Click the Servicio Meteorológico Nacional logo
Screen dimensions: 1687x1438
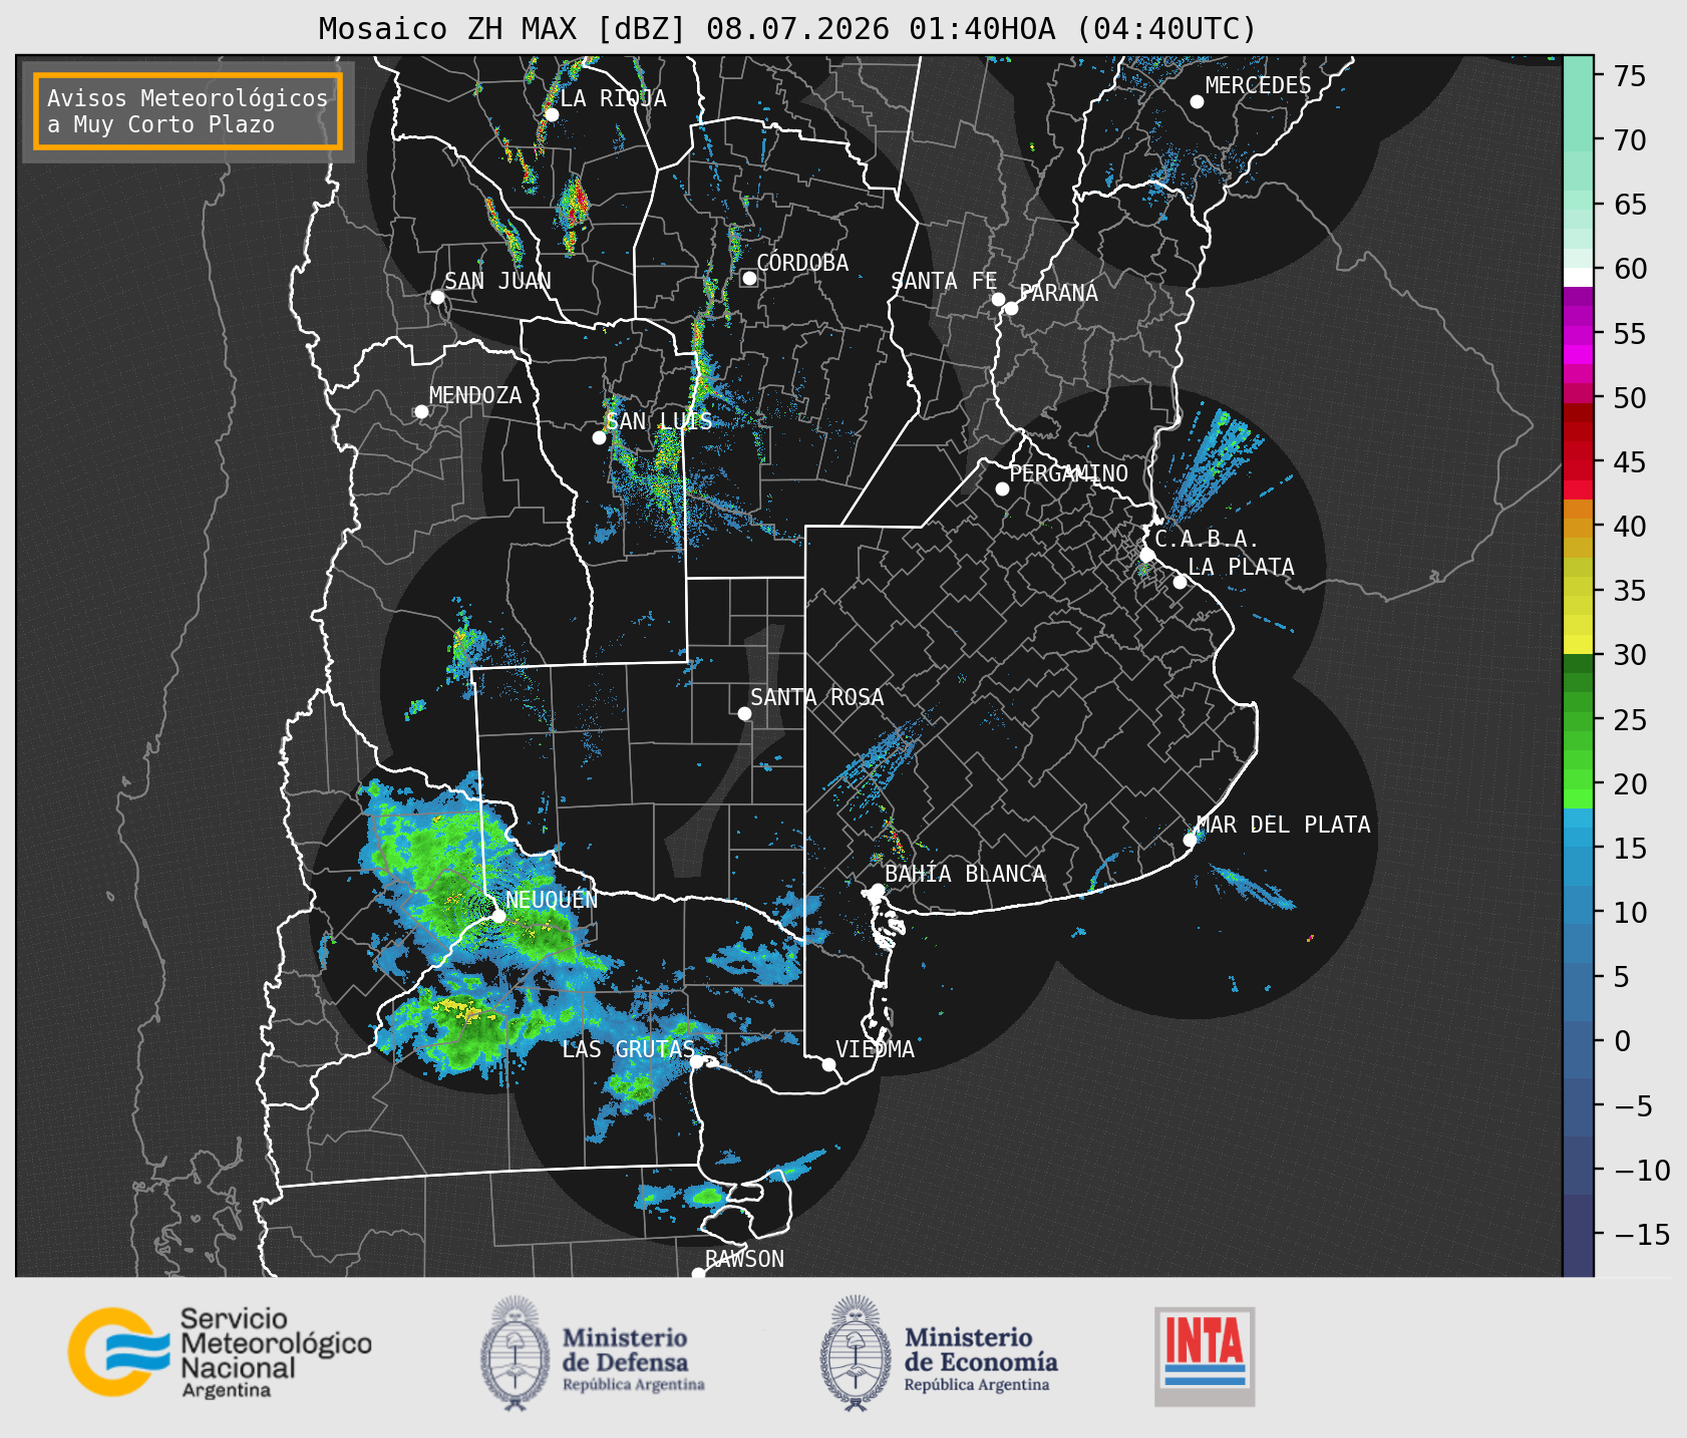pos(219,1352)
